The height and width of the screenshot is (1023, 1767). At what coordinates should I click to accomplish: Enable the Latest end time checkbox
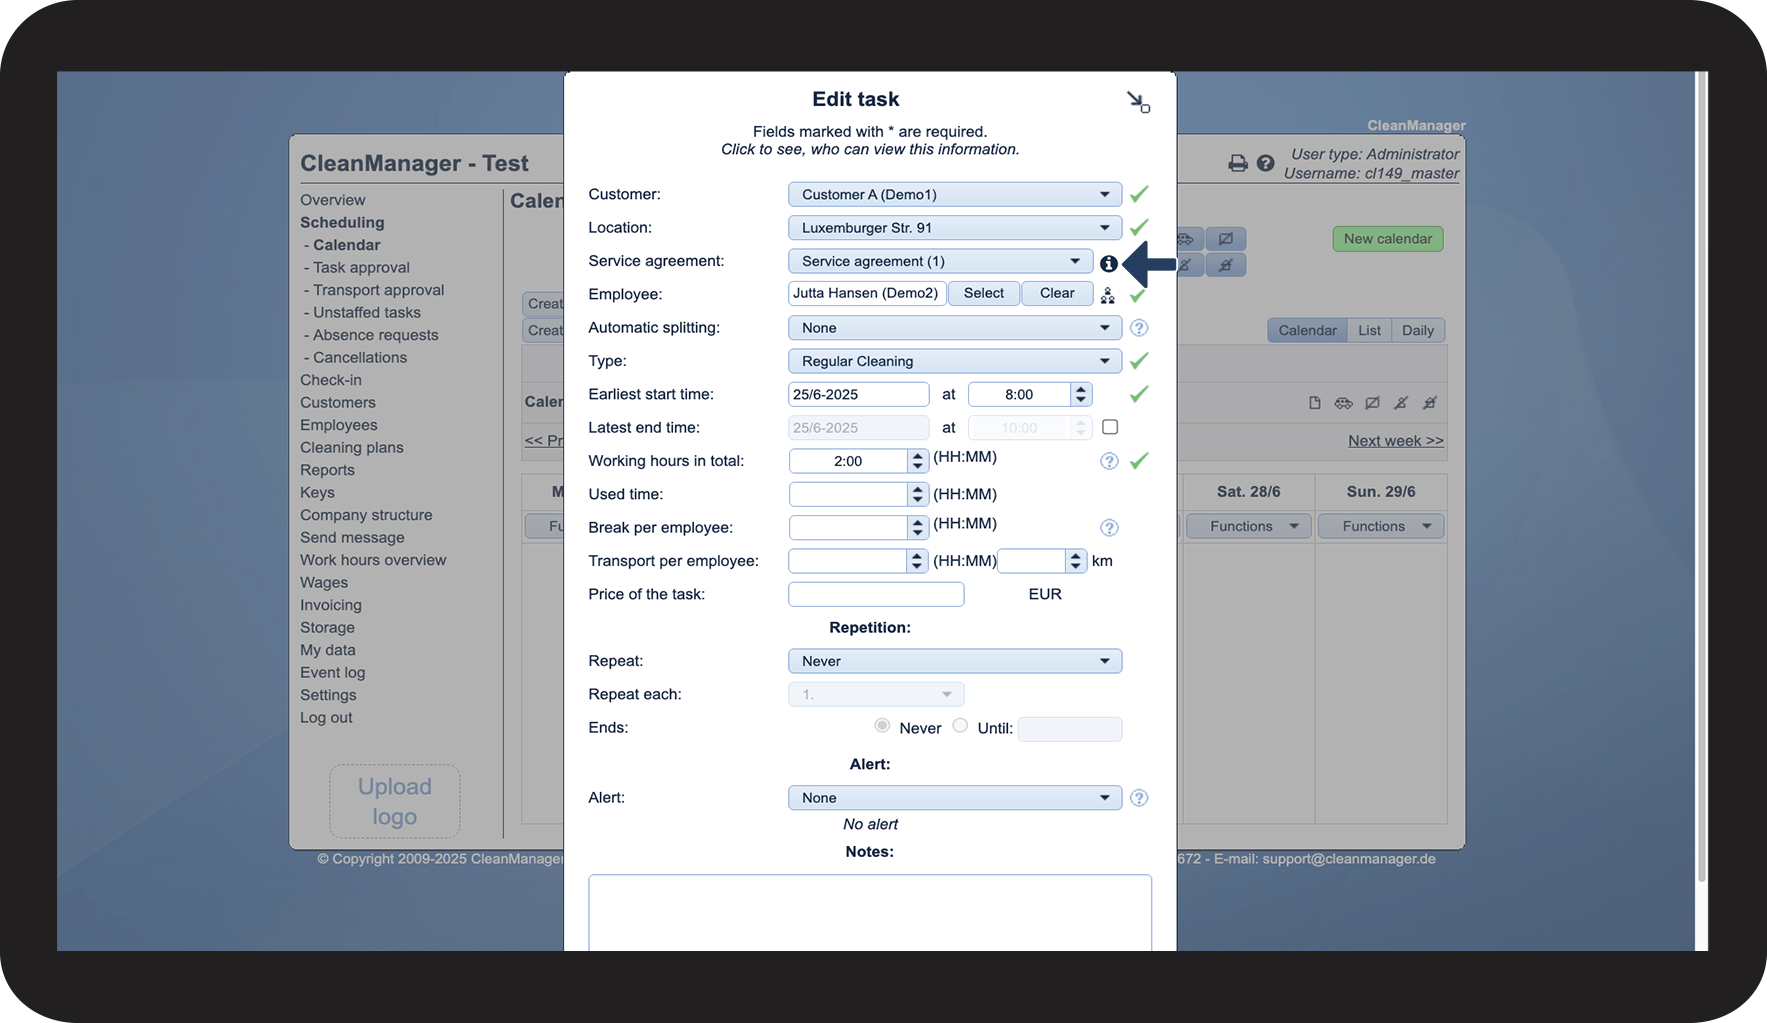click(1110, 427)
